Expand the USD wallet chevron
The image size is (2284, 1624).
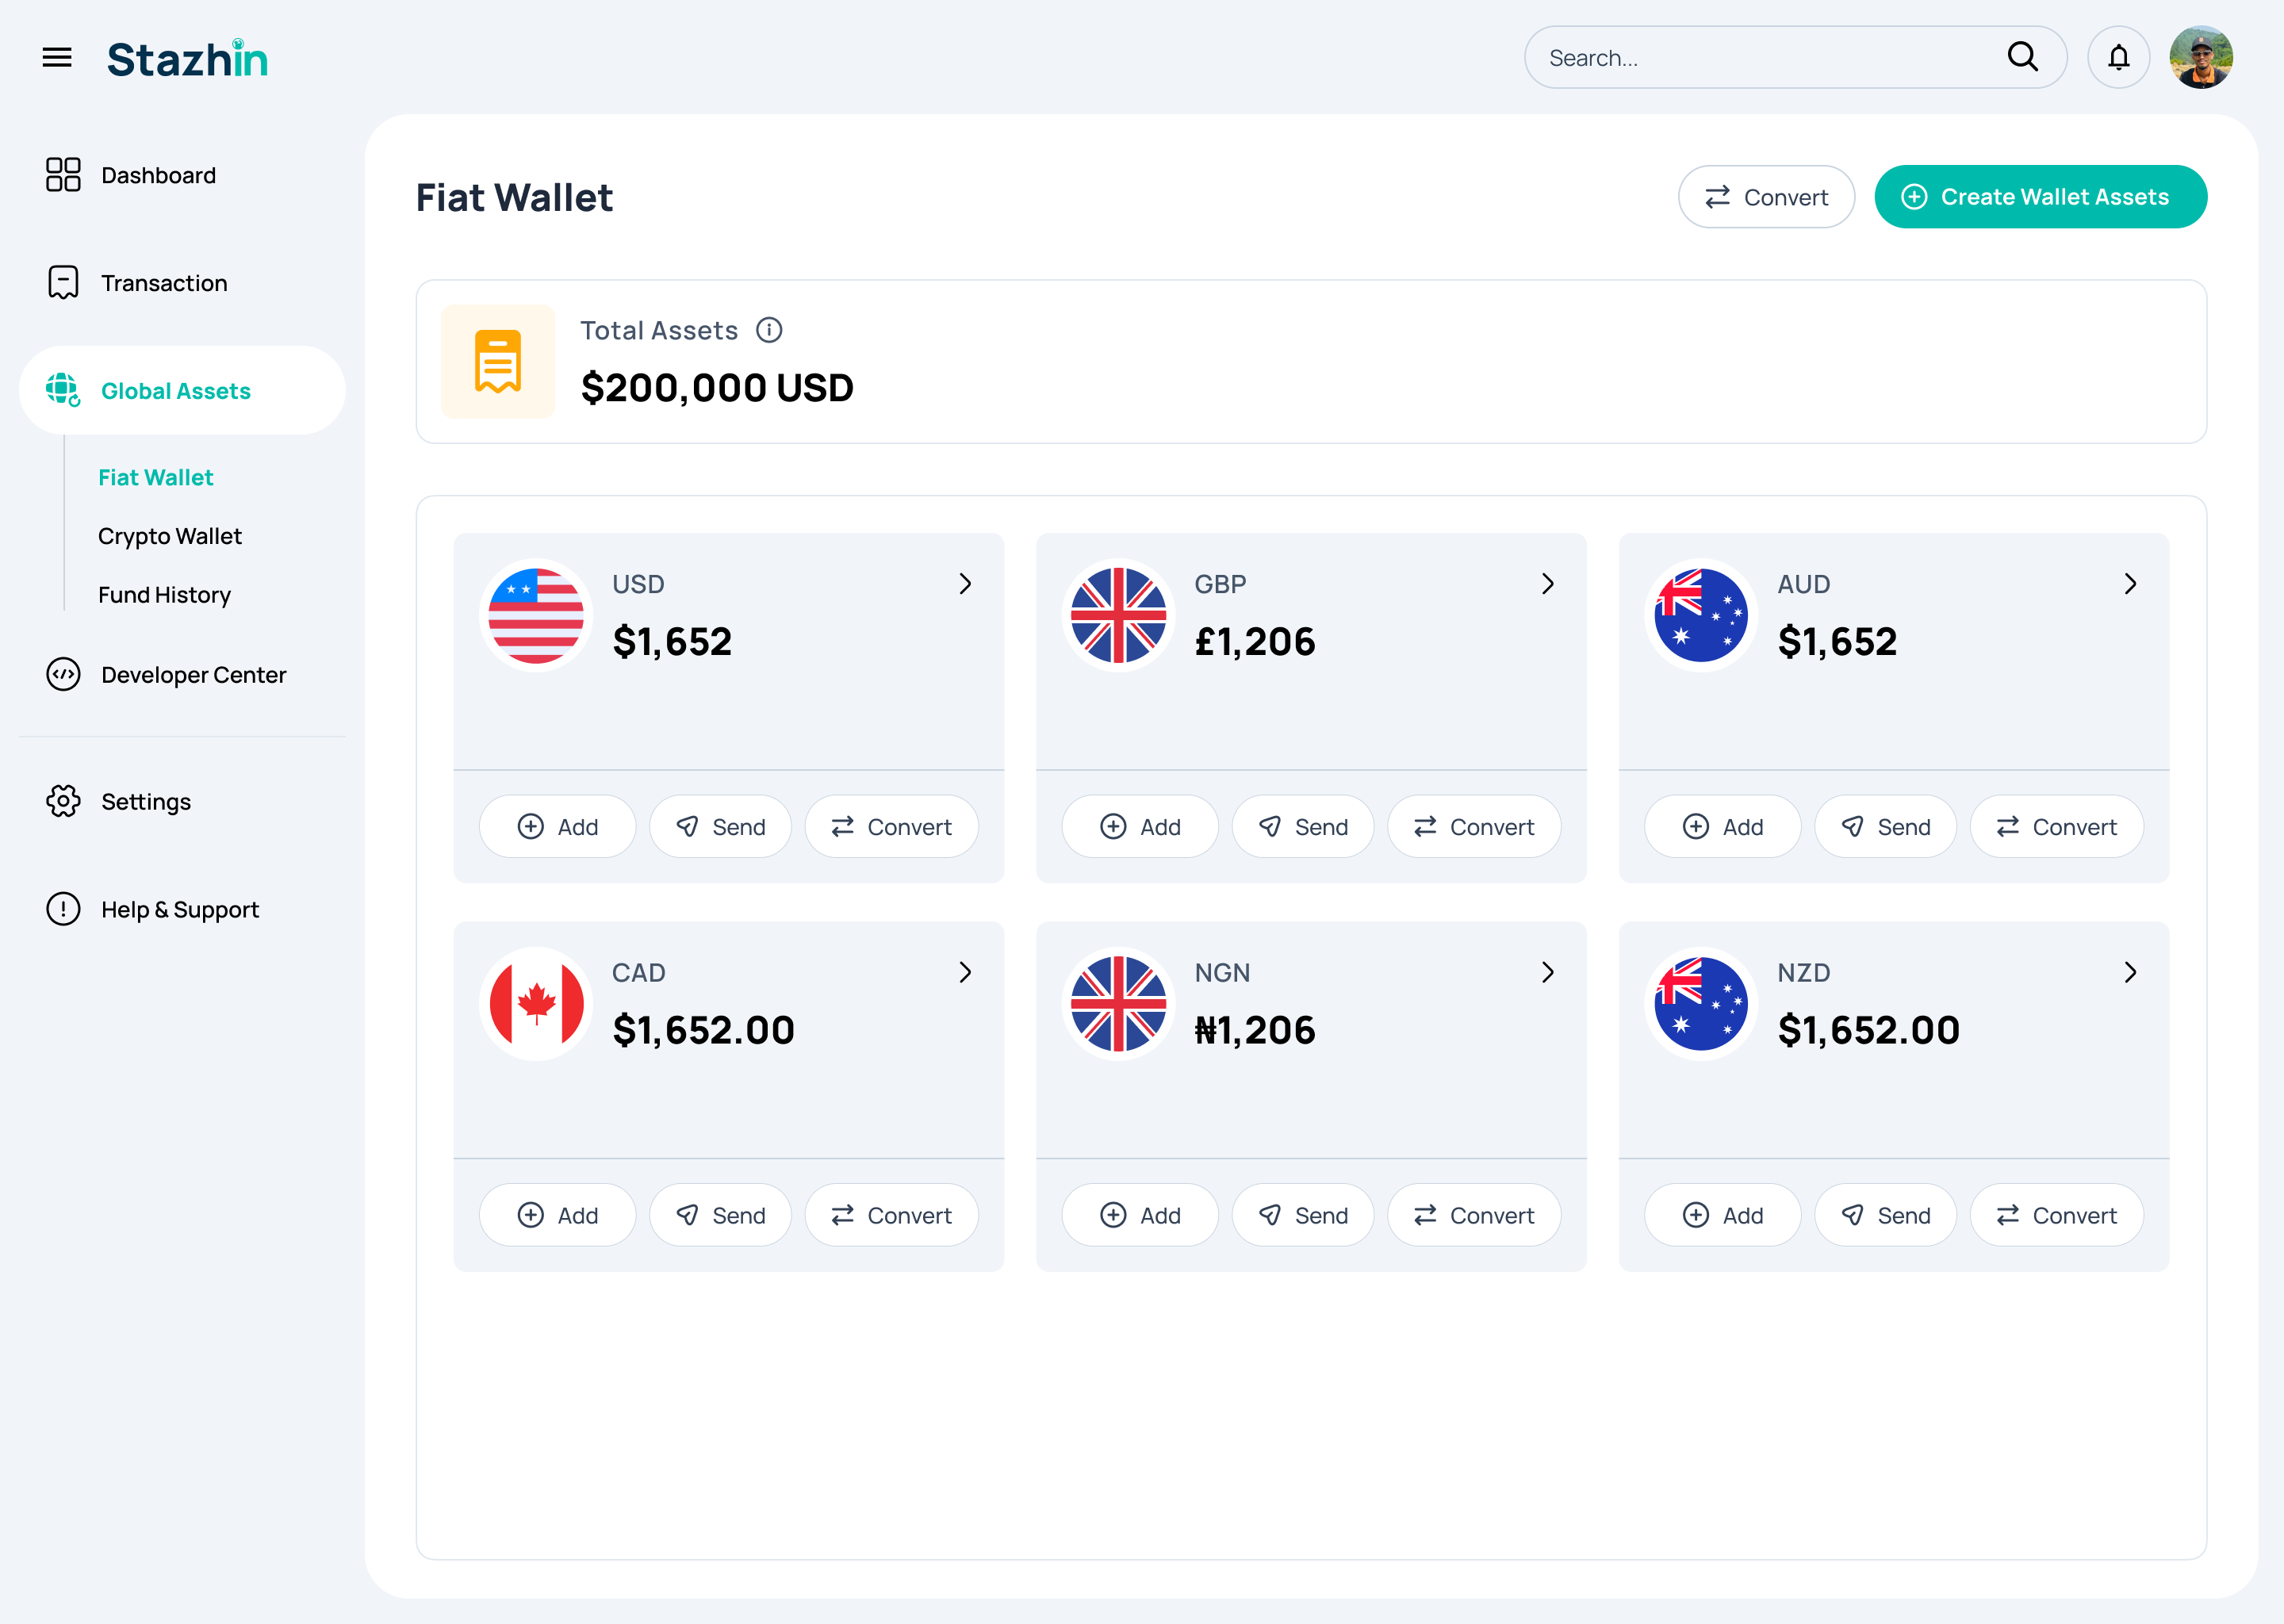coord(965,584)
